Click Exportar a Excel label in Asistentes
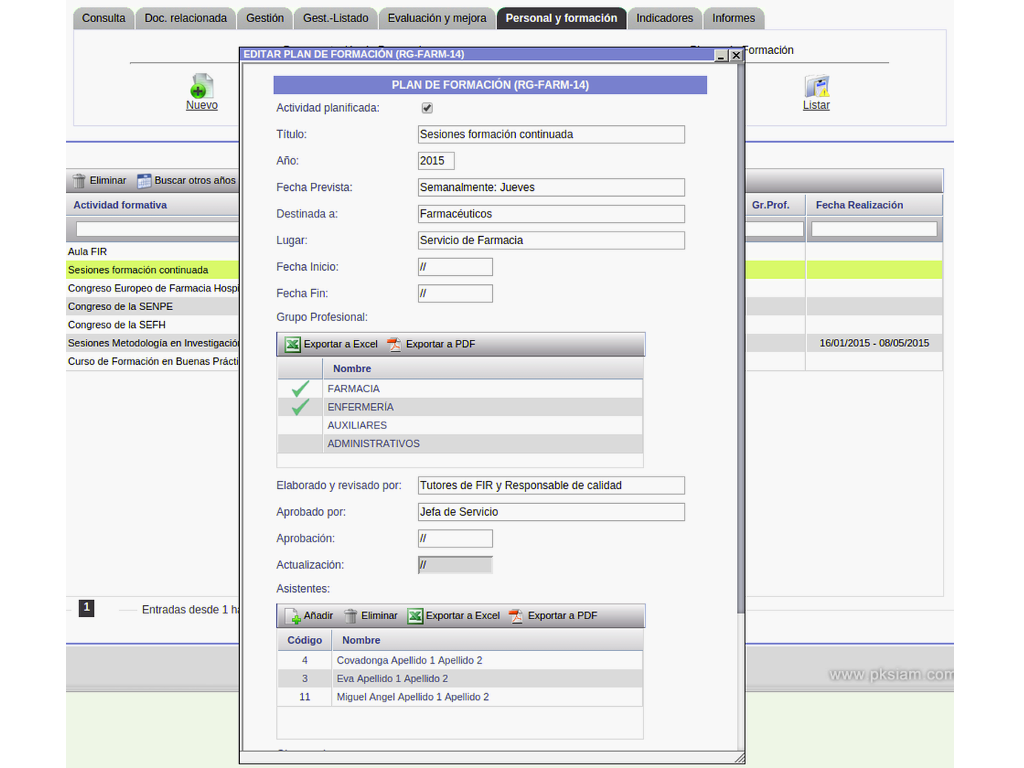Screen dimensions: 1024x768 pyautogui.click(x=462, y=616)
